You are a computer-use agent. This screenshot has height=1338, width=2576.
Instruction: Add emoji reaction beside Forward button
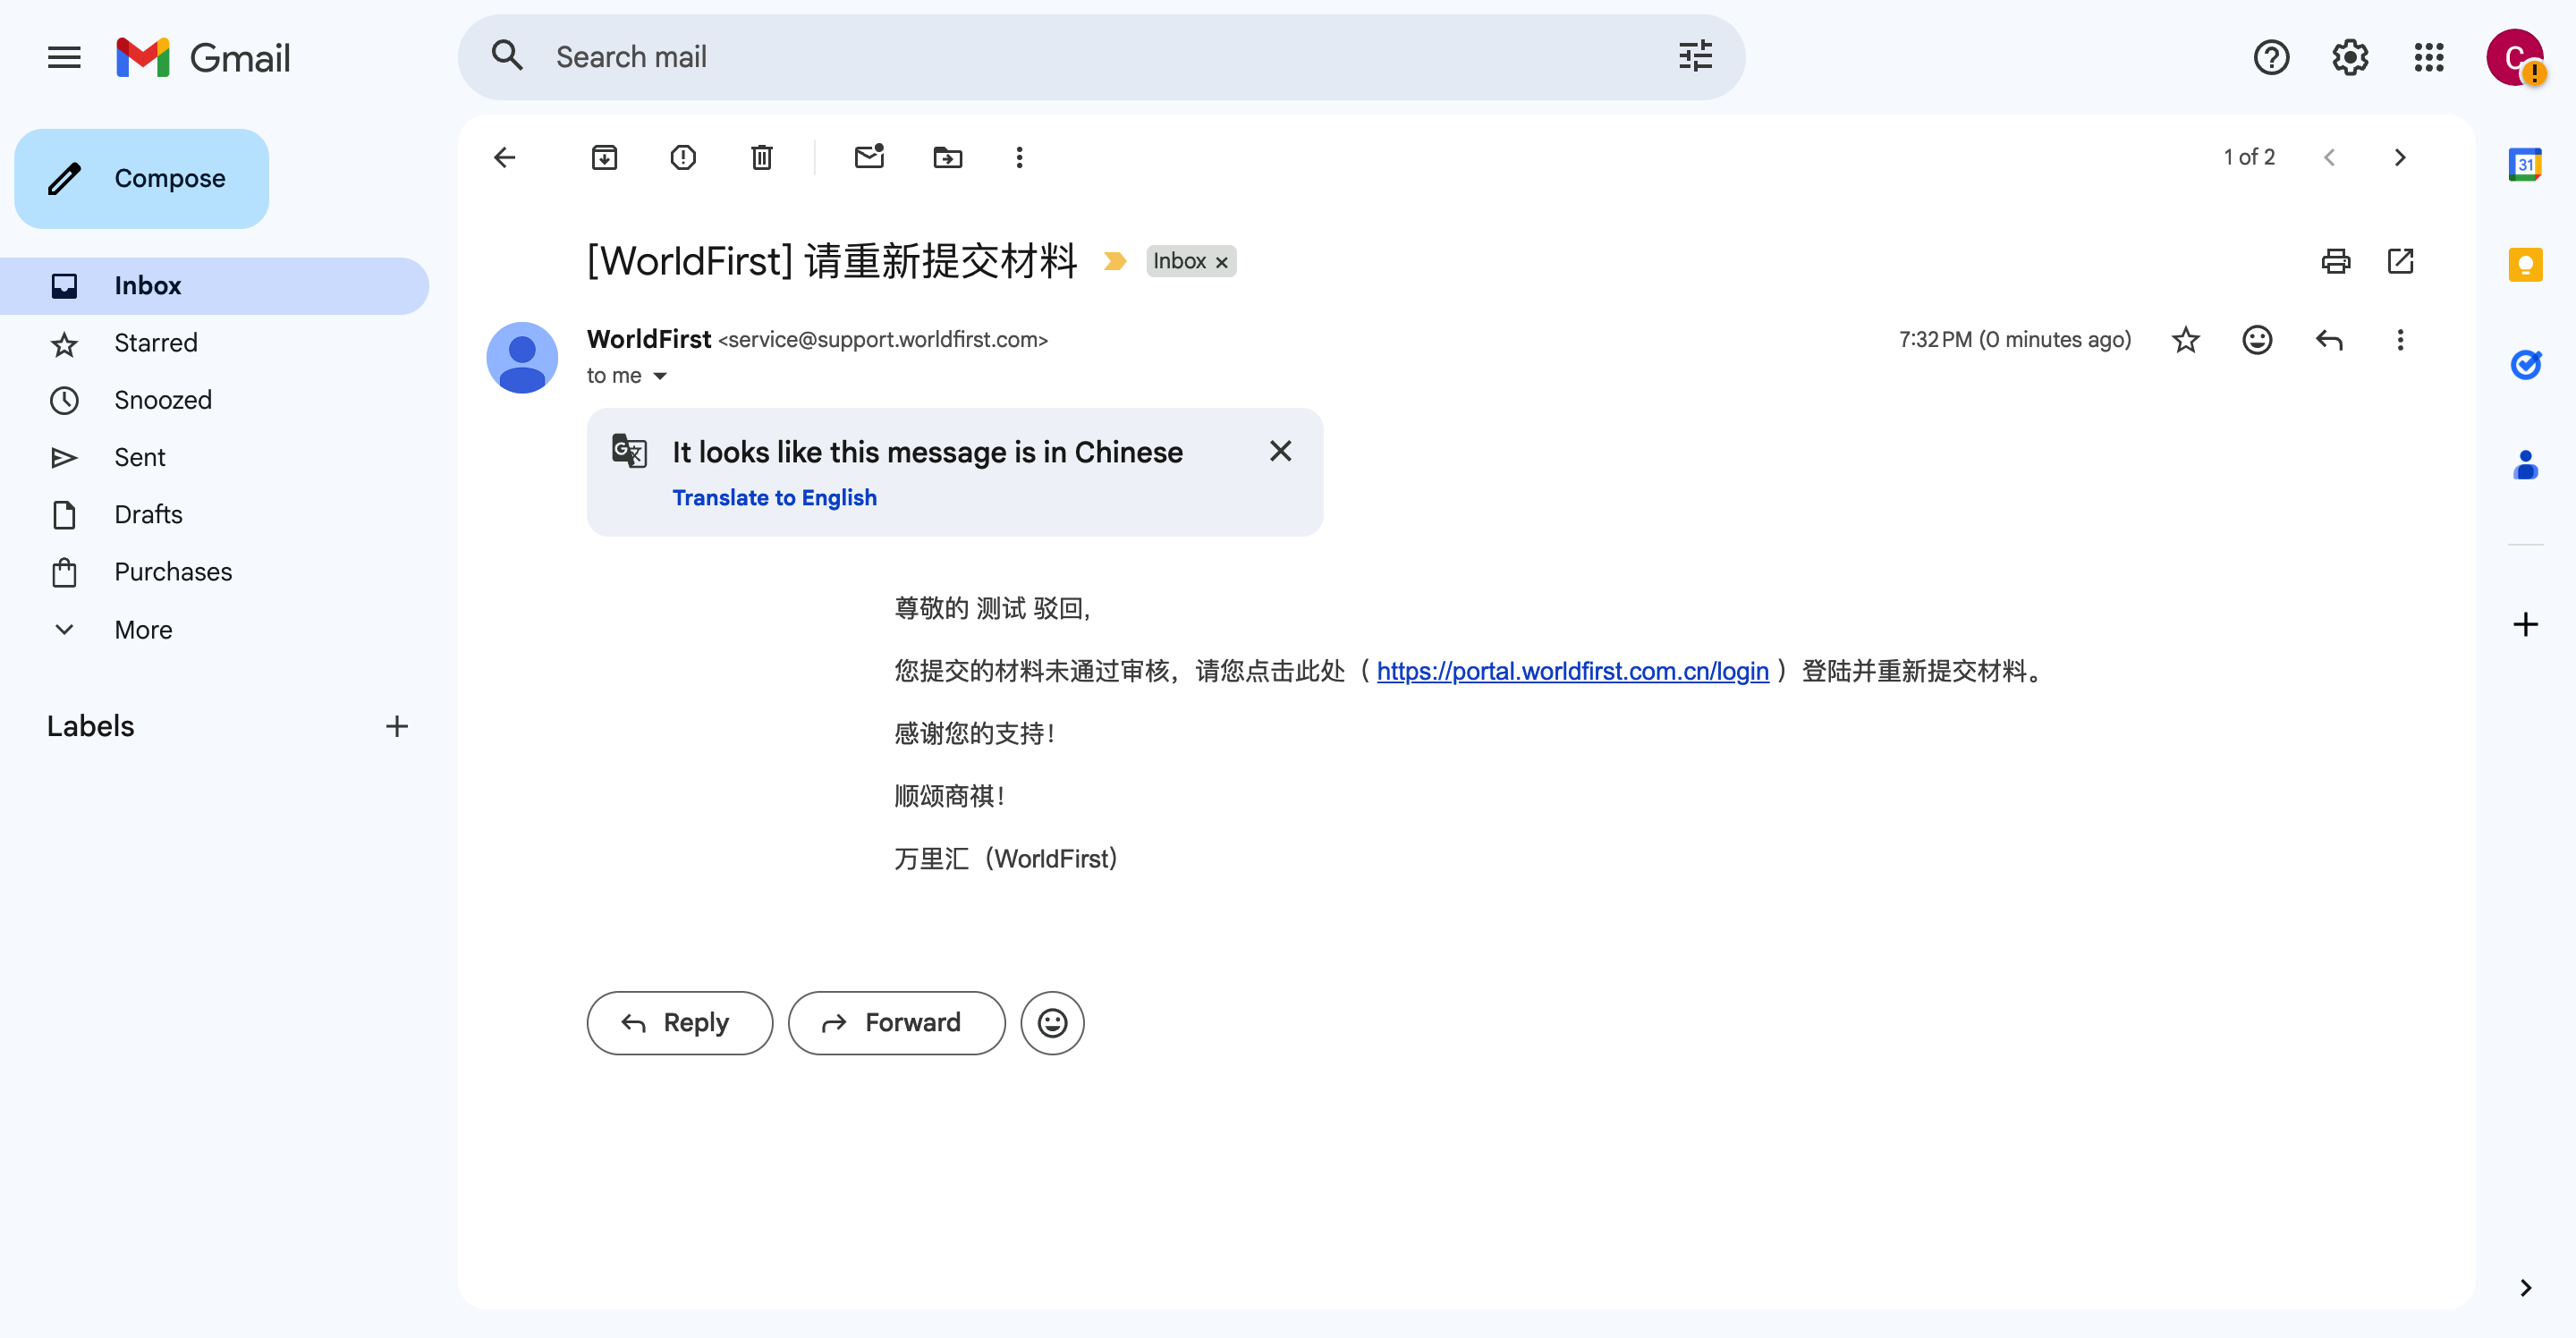pyautogui.click(x=1052, y=1022)
